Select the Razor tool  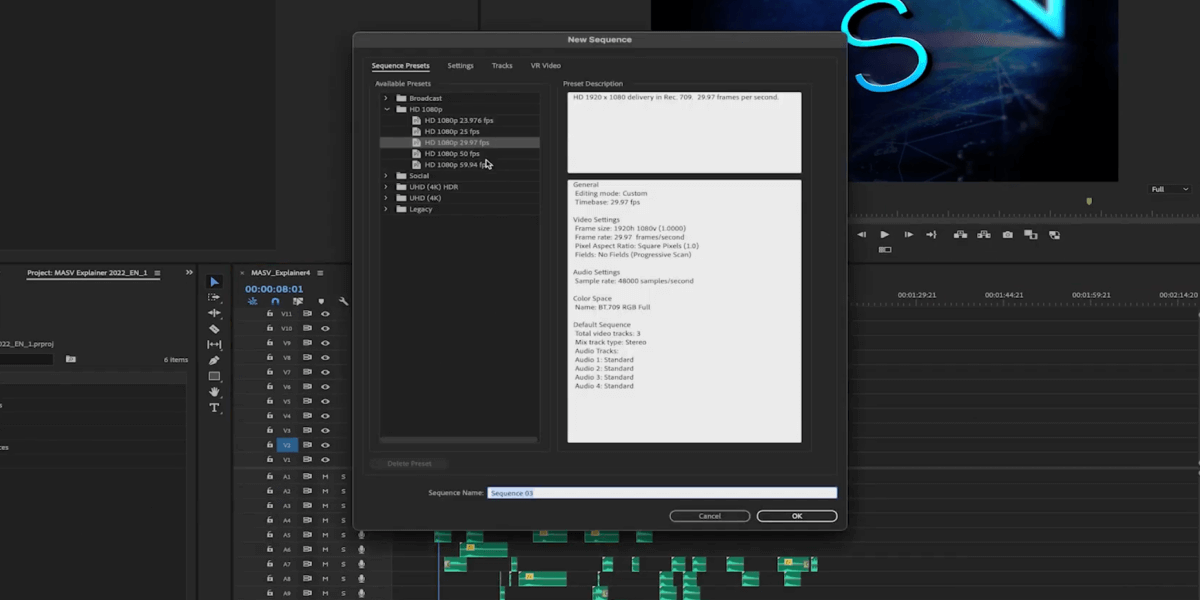pos(214,329)
